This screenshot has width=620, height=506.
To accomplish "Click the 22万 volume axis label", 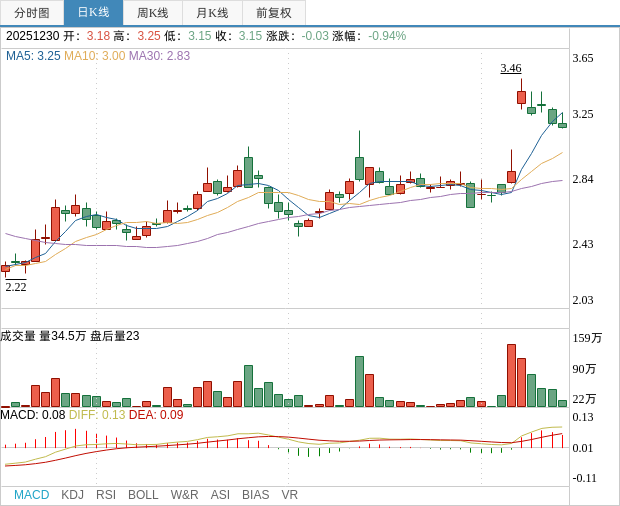I will 584,399.
